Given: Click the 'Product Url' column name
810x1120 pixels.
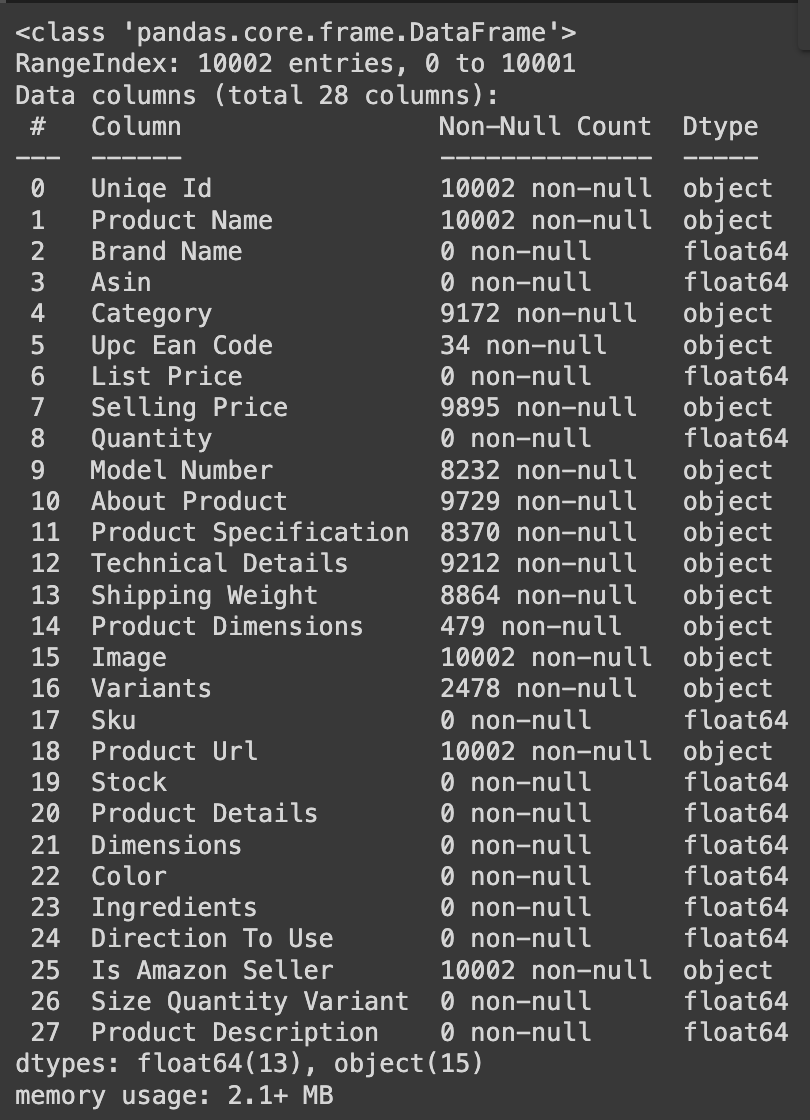Looking at the screenshot, I should tap(174, 751).
